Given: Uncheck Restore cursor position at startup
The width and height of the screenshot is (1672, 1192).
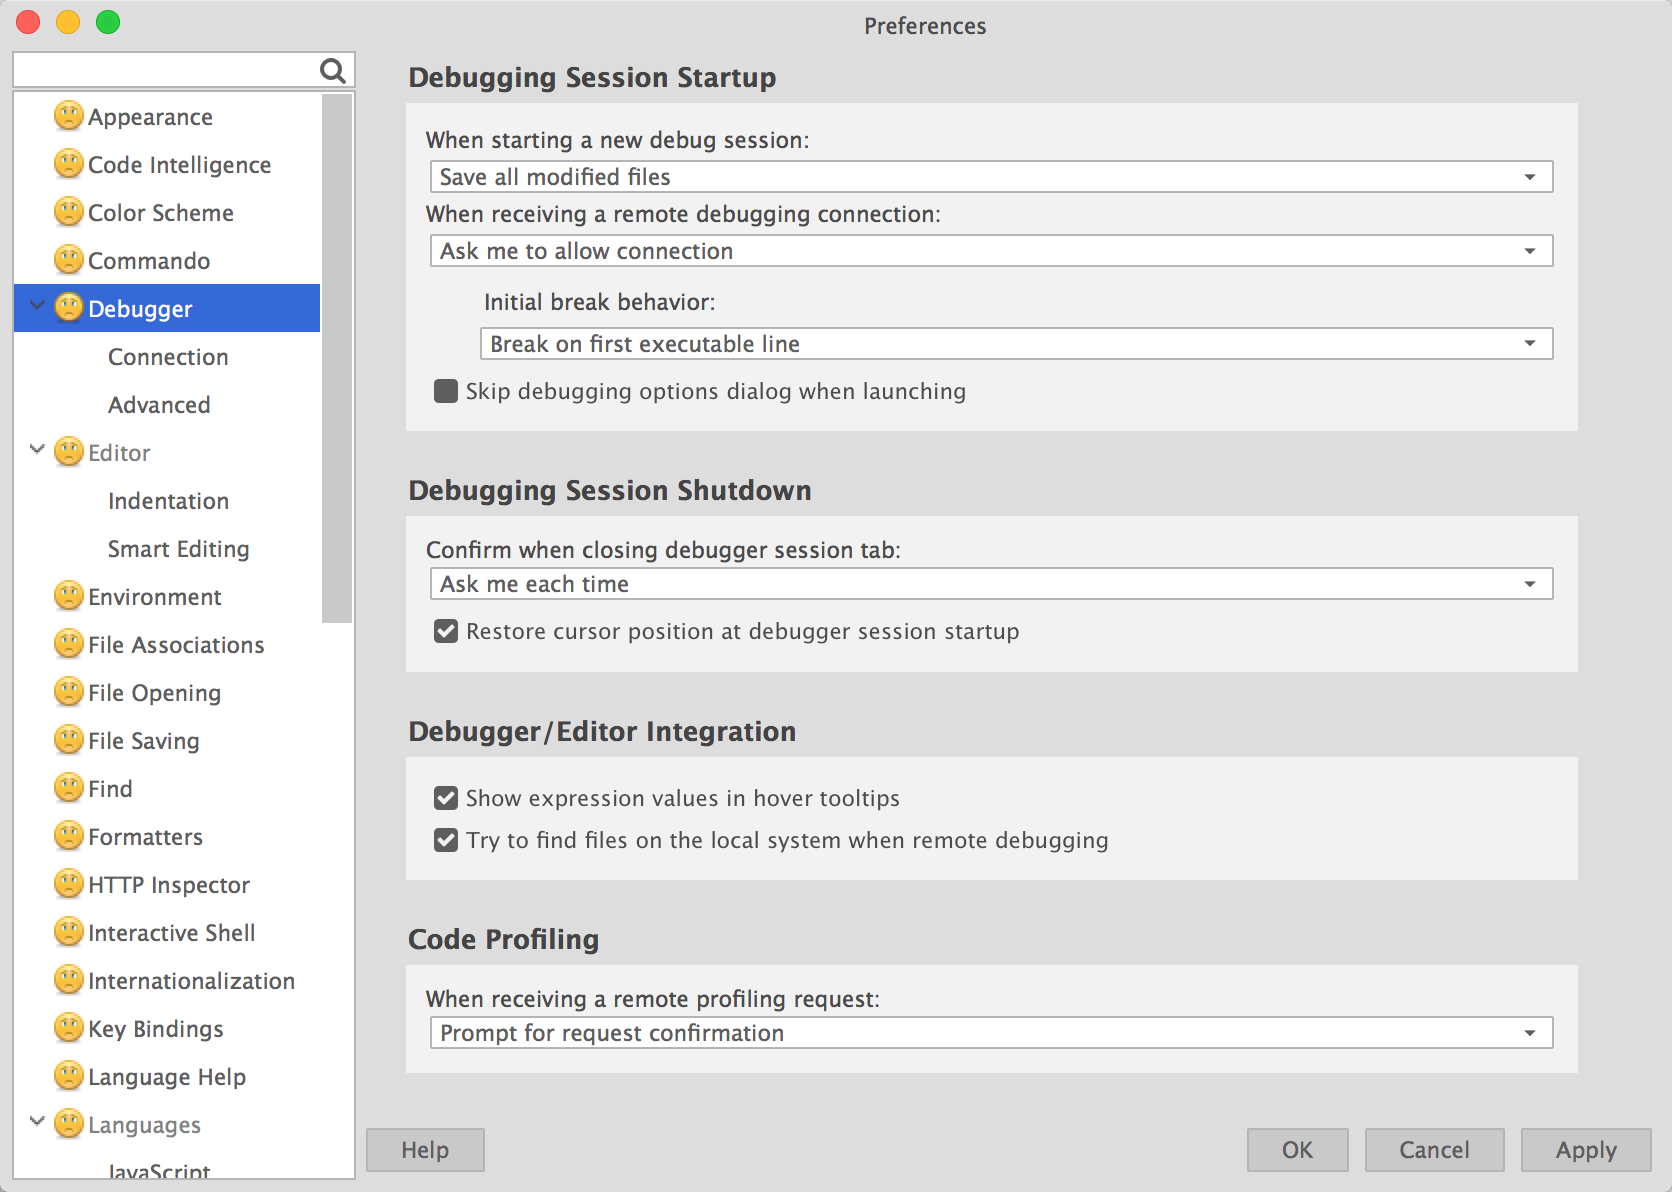Looking at the screenshot, I should 446,631.
